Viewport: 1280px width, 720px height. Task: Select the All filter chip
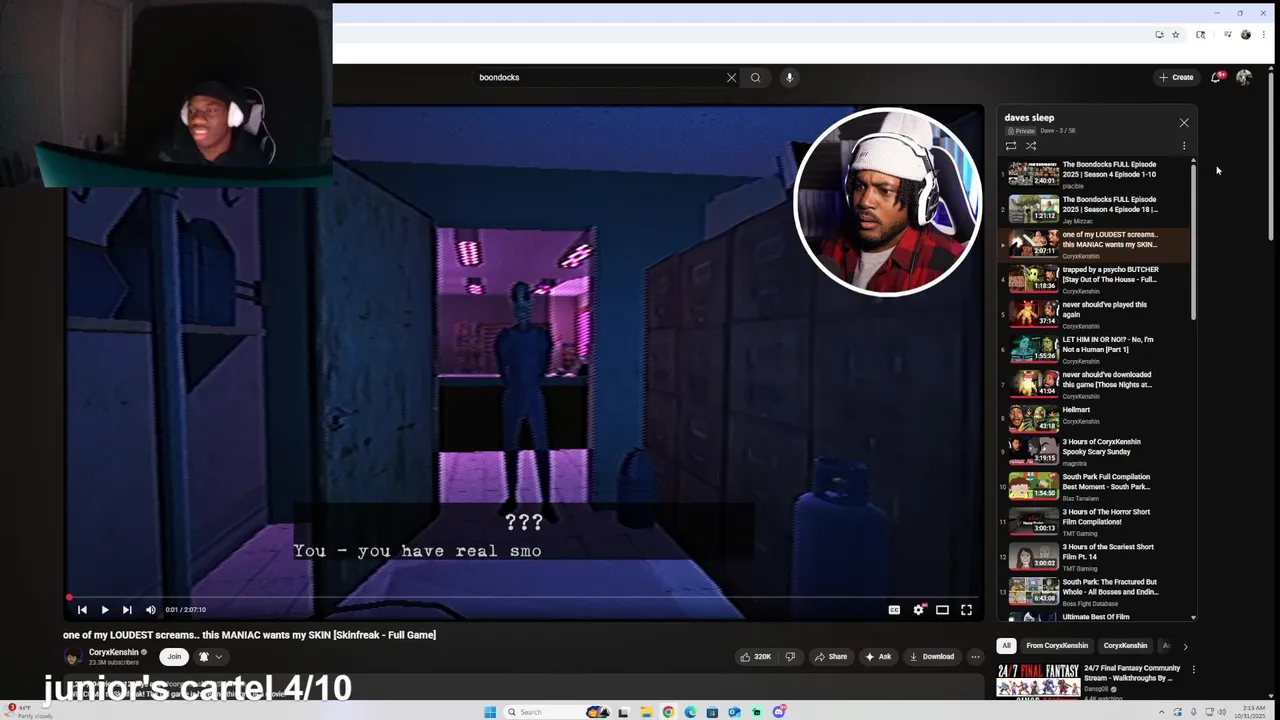click(x=1006, y=646)
